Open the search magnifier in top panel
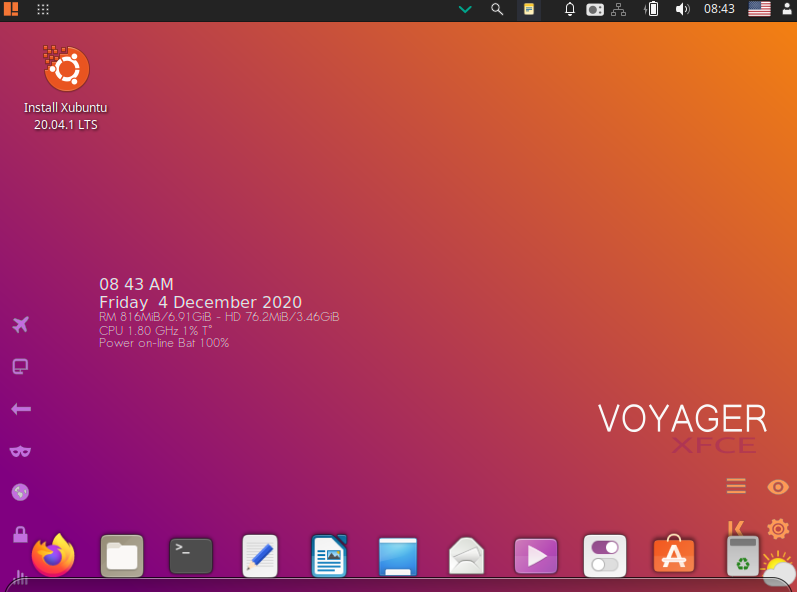Viewport: 797px width, 592px height. coord(497,9)
